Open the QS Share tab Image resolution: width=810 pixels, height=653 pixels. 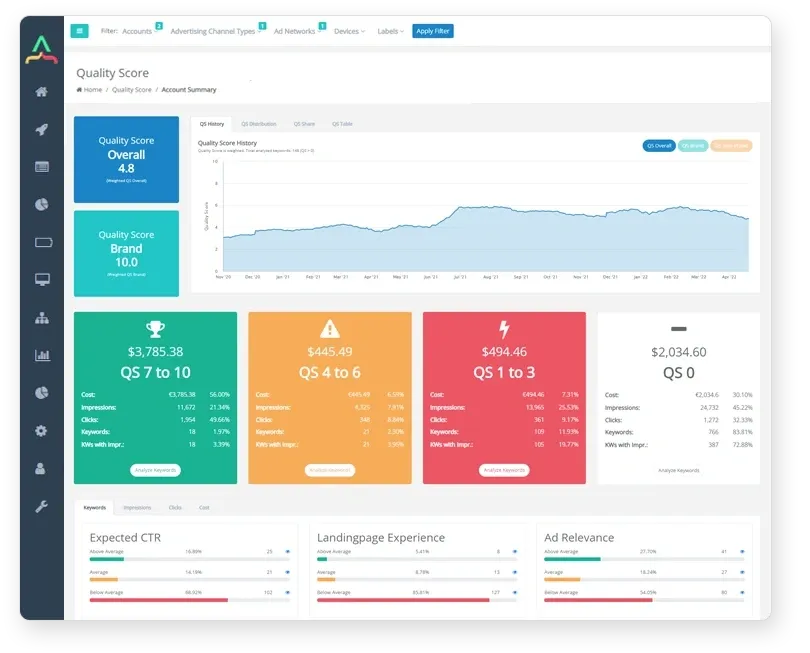point(304,124)
